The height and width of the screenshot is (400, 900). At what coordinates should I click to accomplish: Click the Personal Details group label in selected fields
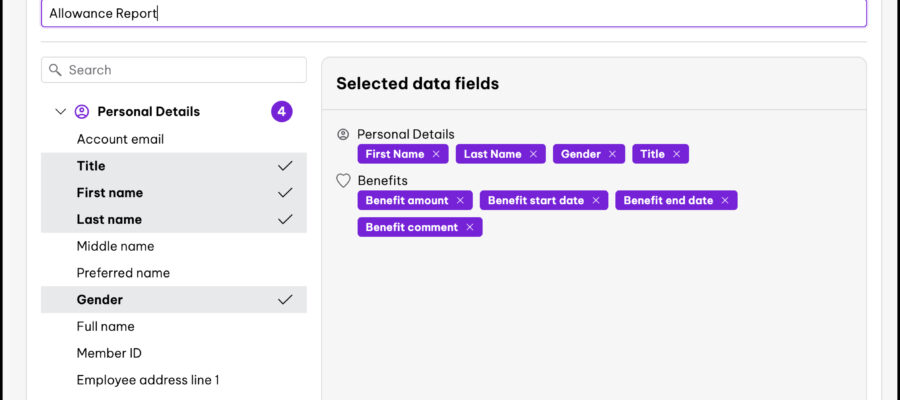(406, 134)
